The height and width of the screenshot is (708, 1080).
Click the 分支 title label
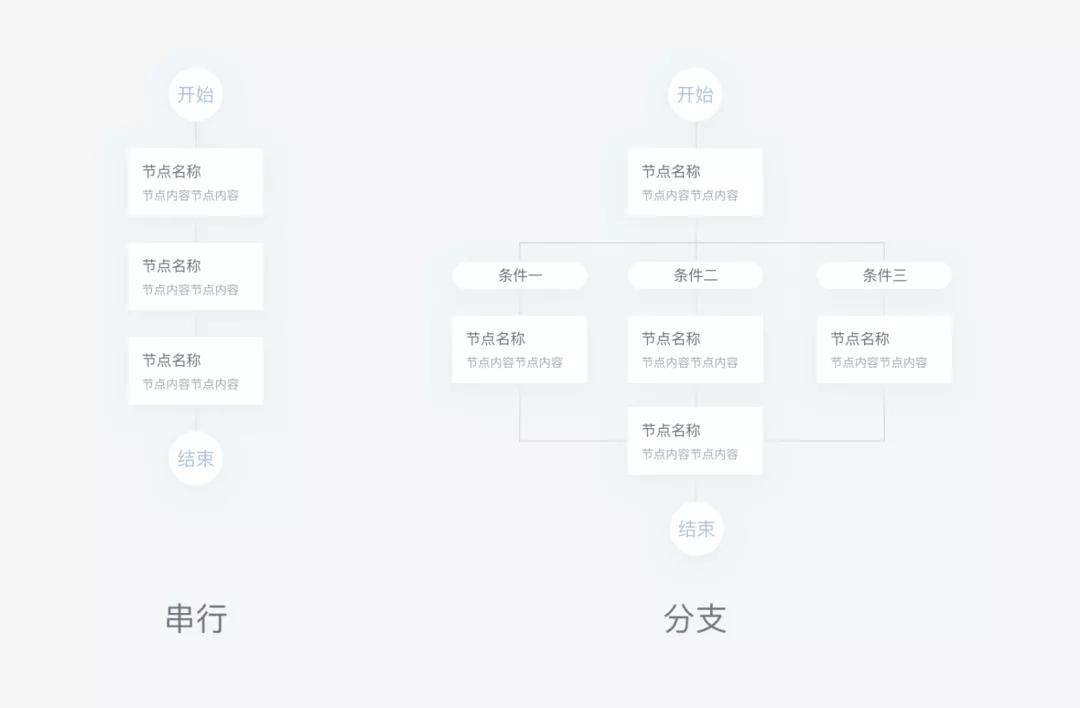point(695,618)
